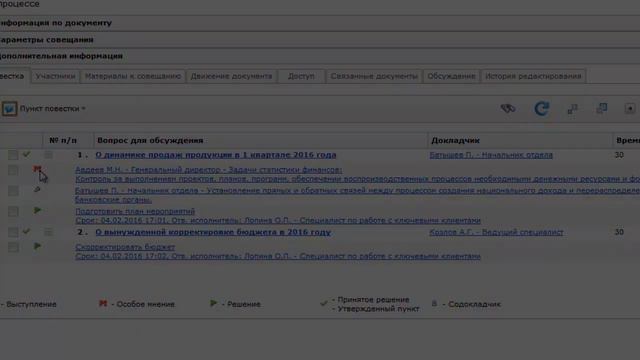Tick the checkbox for agenda item 1

coord(13,155)
